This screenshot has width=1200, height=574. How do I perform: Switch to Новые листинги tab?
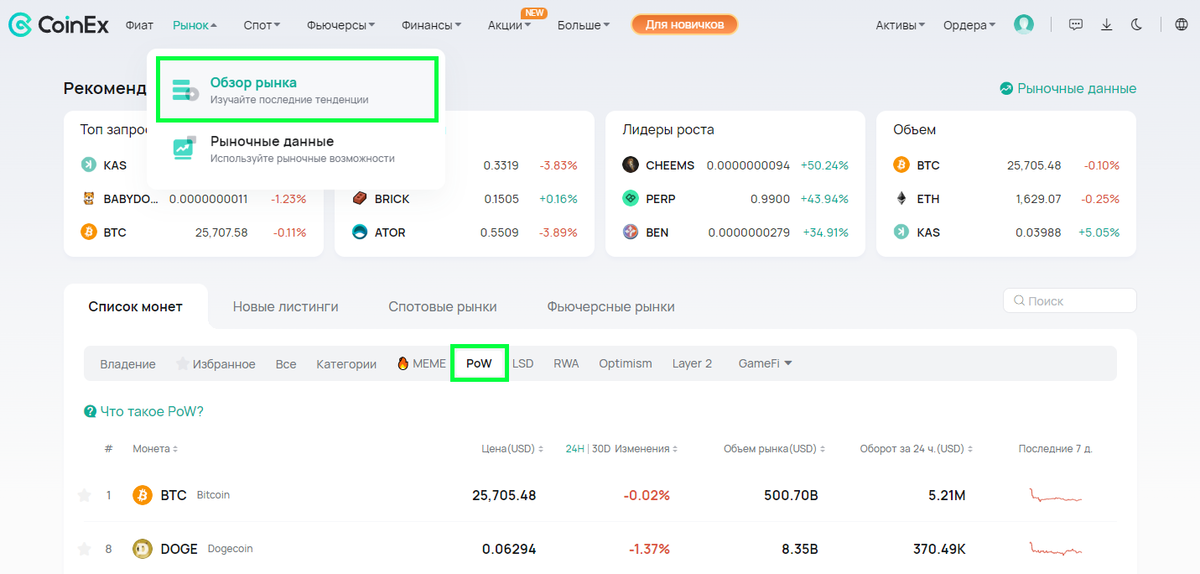pos(286,307)
